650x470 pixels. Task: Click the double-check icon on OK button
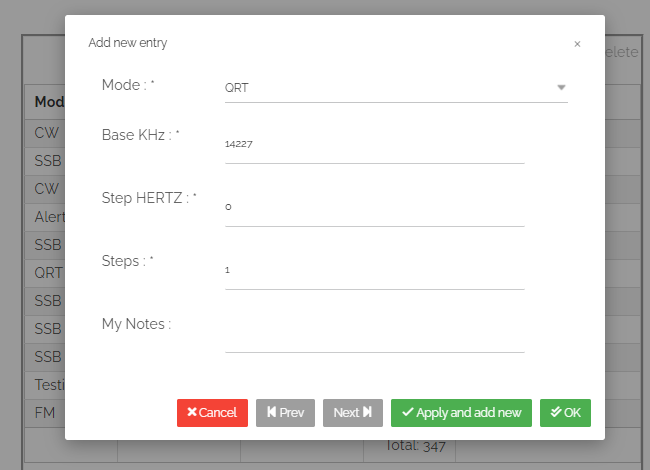[555, 413]
